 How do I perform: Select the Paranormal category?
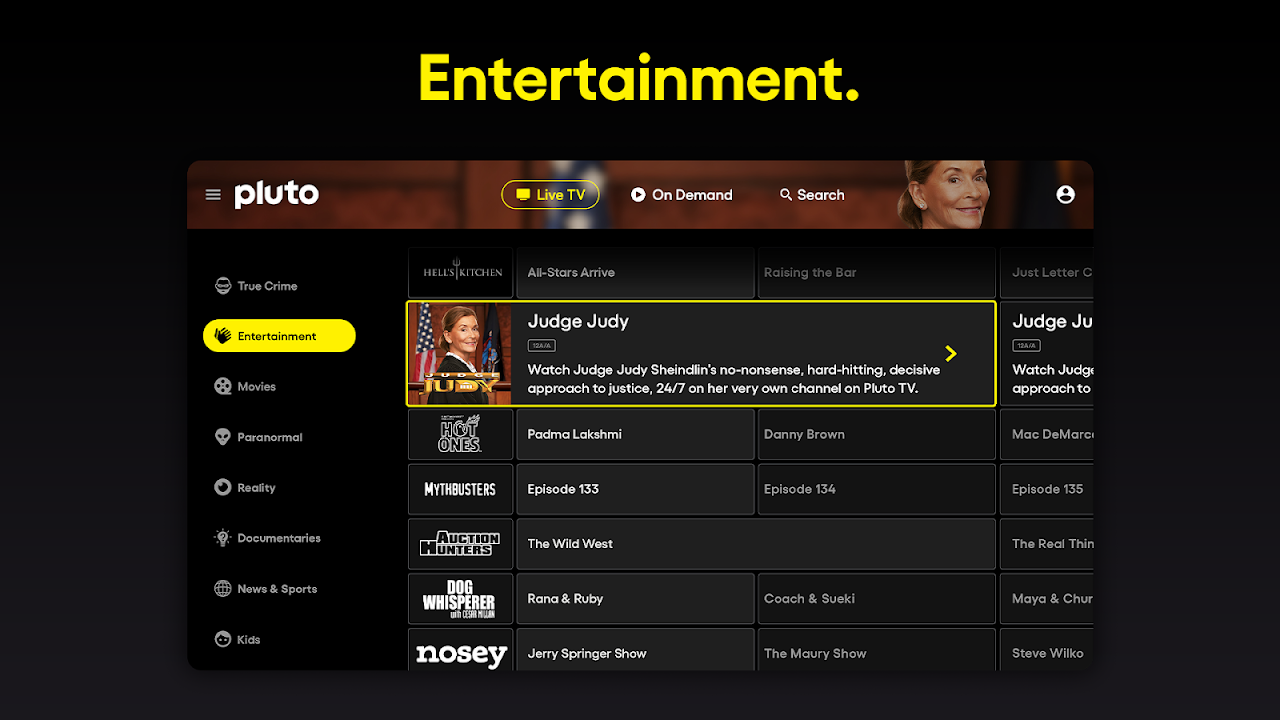pyautogui.click(x=259, y=437)
